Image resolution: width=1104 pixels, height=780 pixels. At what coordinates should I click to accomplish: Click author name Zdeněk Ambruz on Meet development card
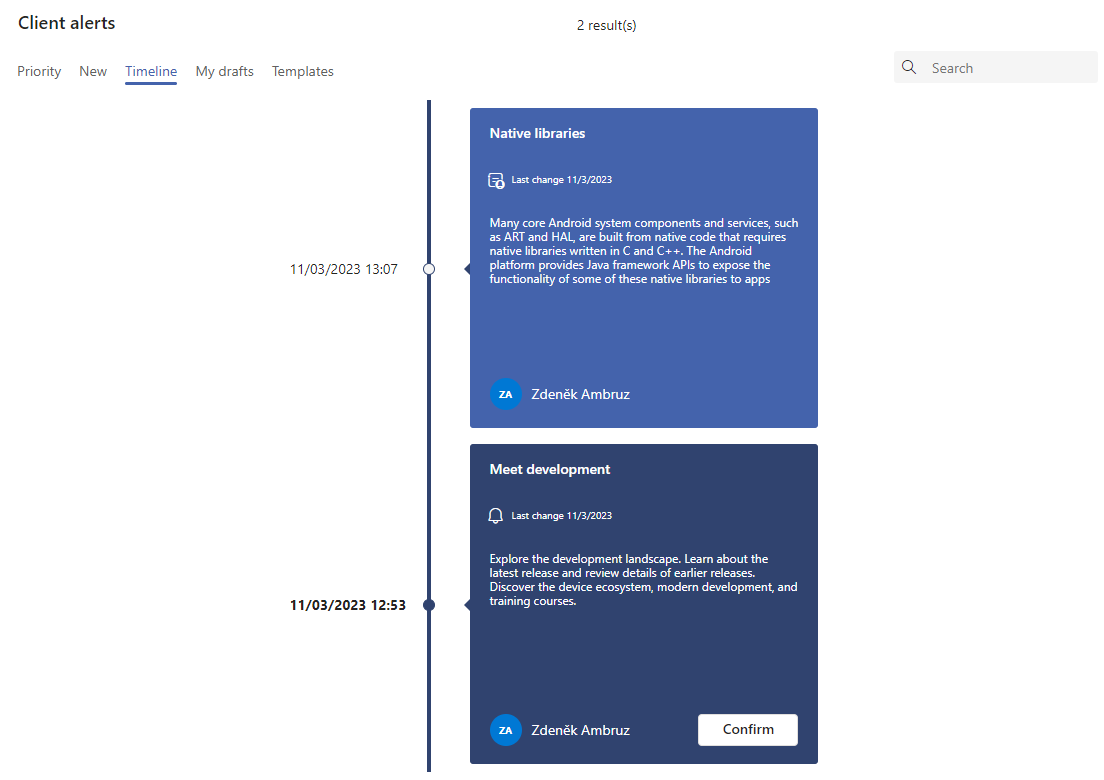point(580,730)
